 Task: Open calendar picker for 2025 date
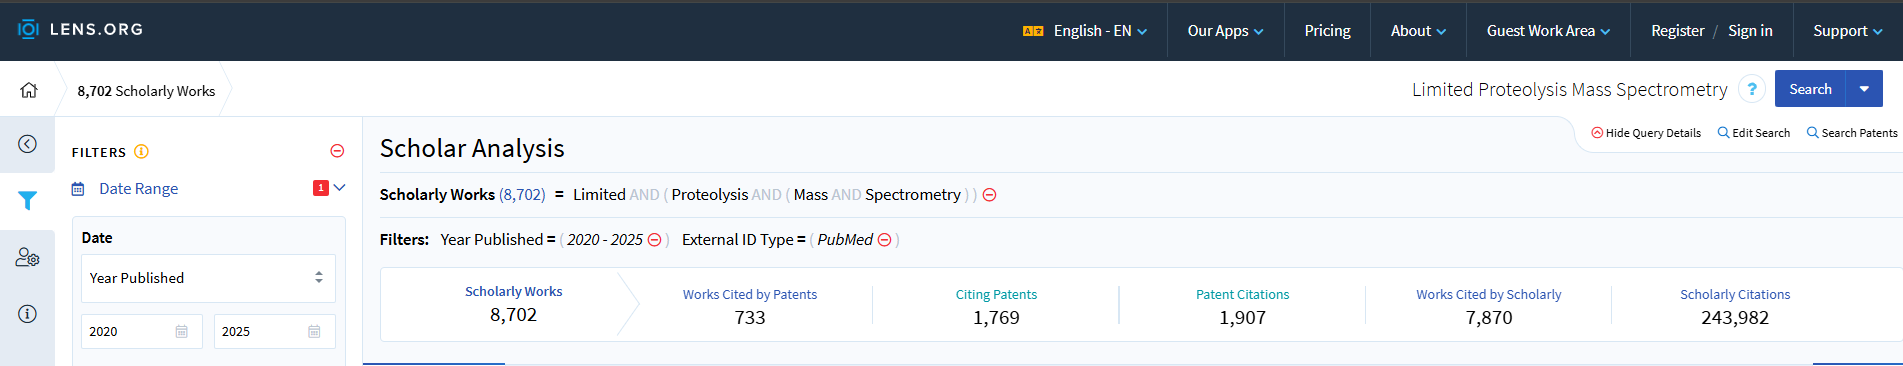tap(314, 332)
